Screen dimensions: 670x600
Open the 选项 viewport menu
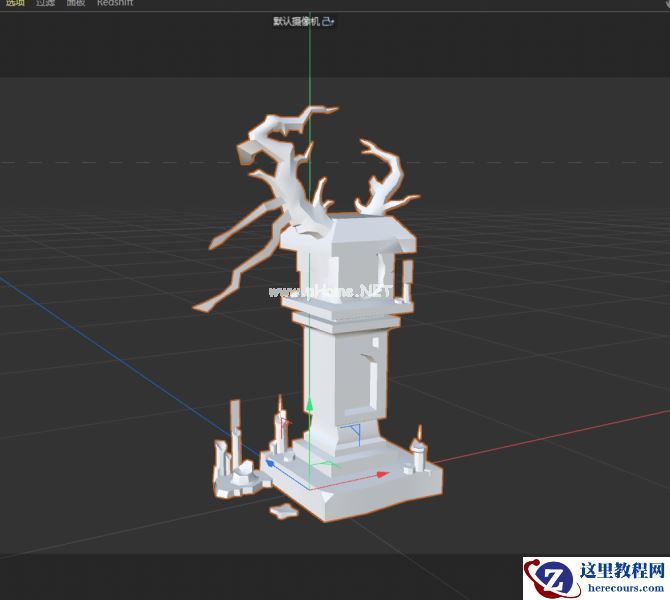pyautogui.click(x=15, y=4)
